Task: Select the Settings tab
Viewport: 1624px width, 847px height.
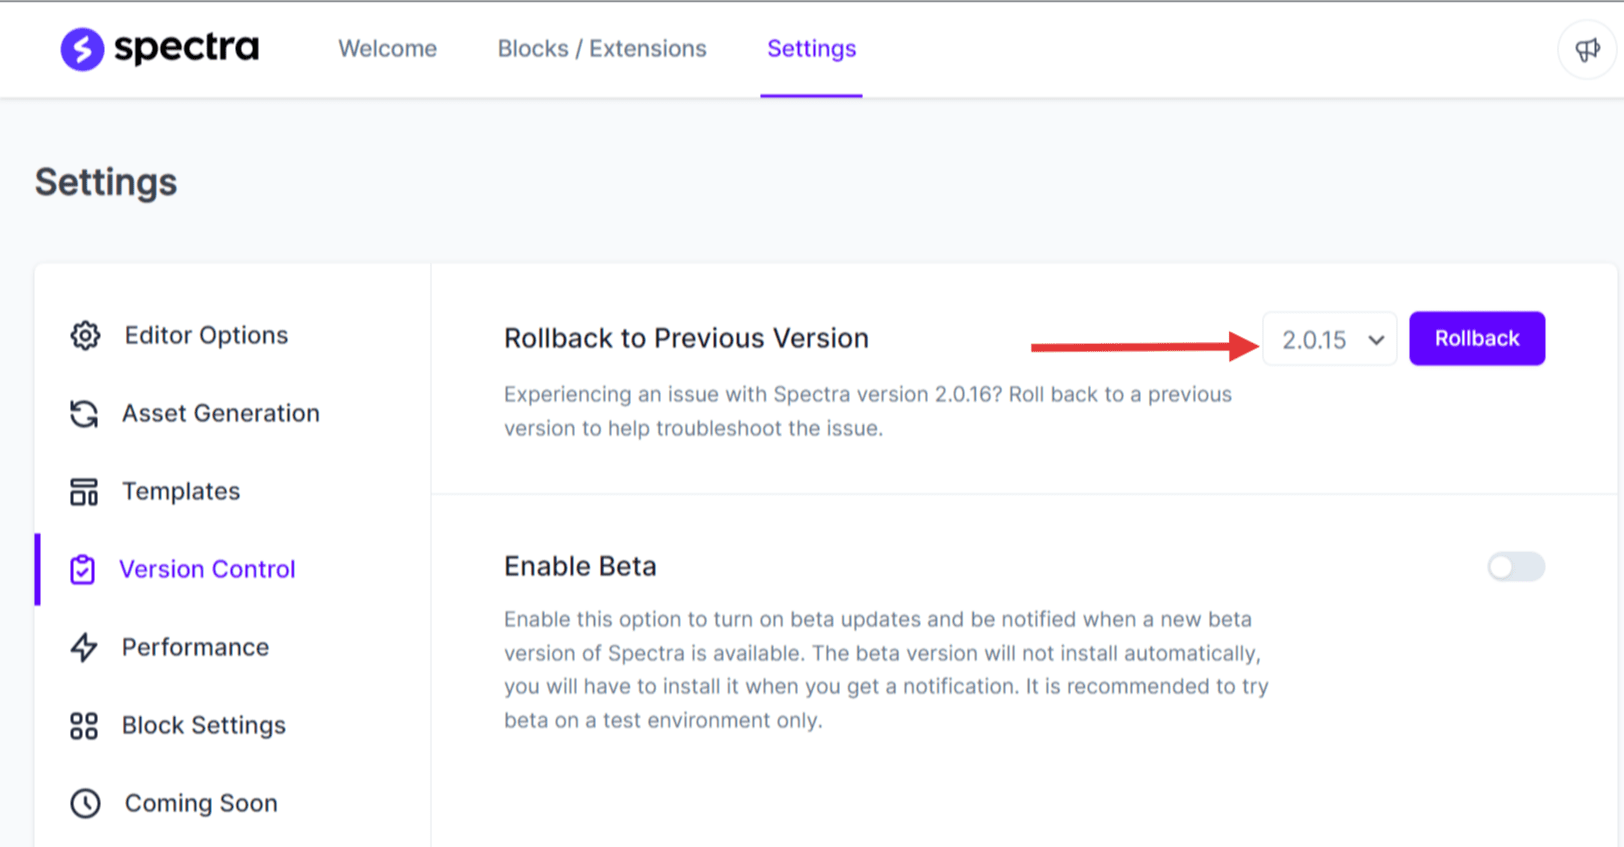Action: (811, 49)
